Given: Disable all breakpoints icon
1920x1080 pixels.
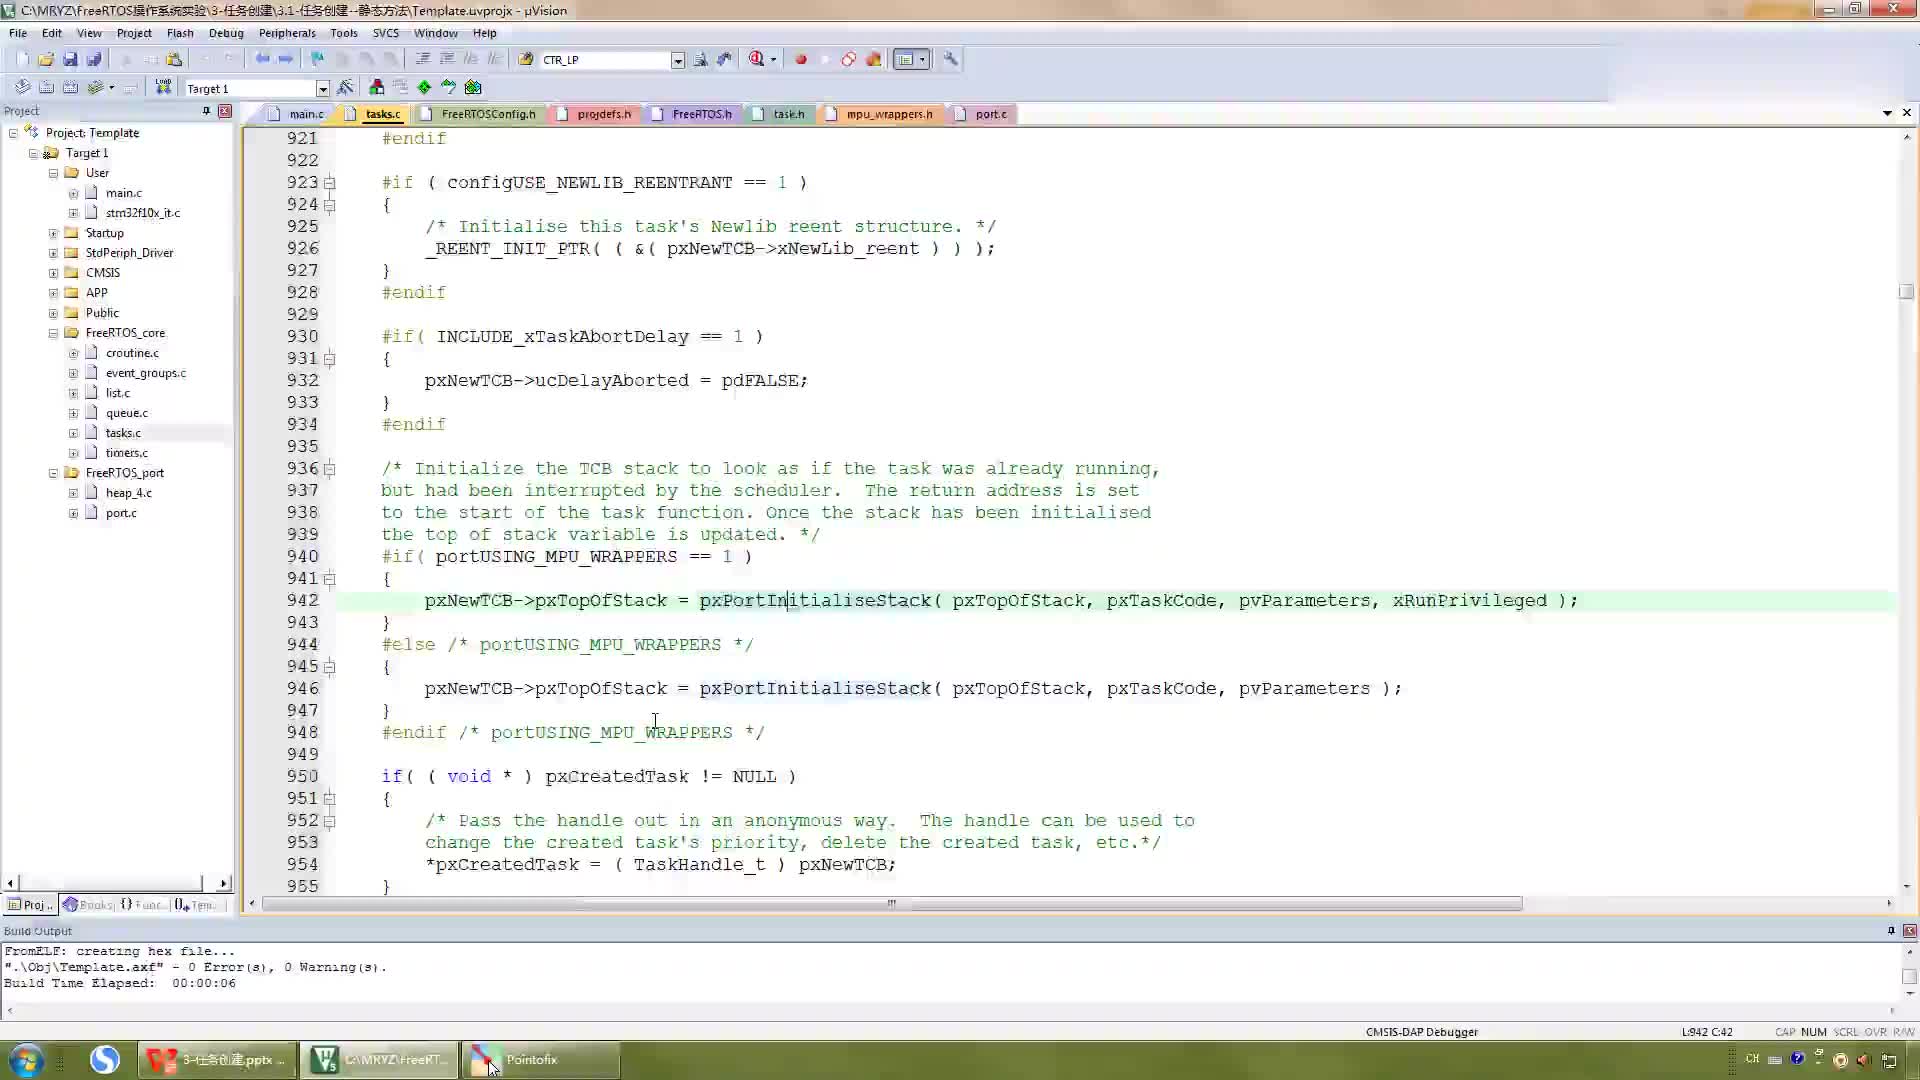Looking at the screenshot, I should (848, 60).
